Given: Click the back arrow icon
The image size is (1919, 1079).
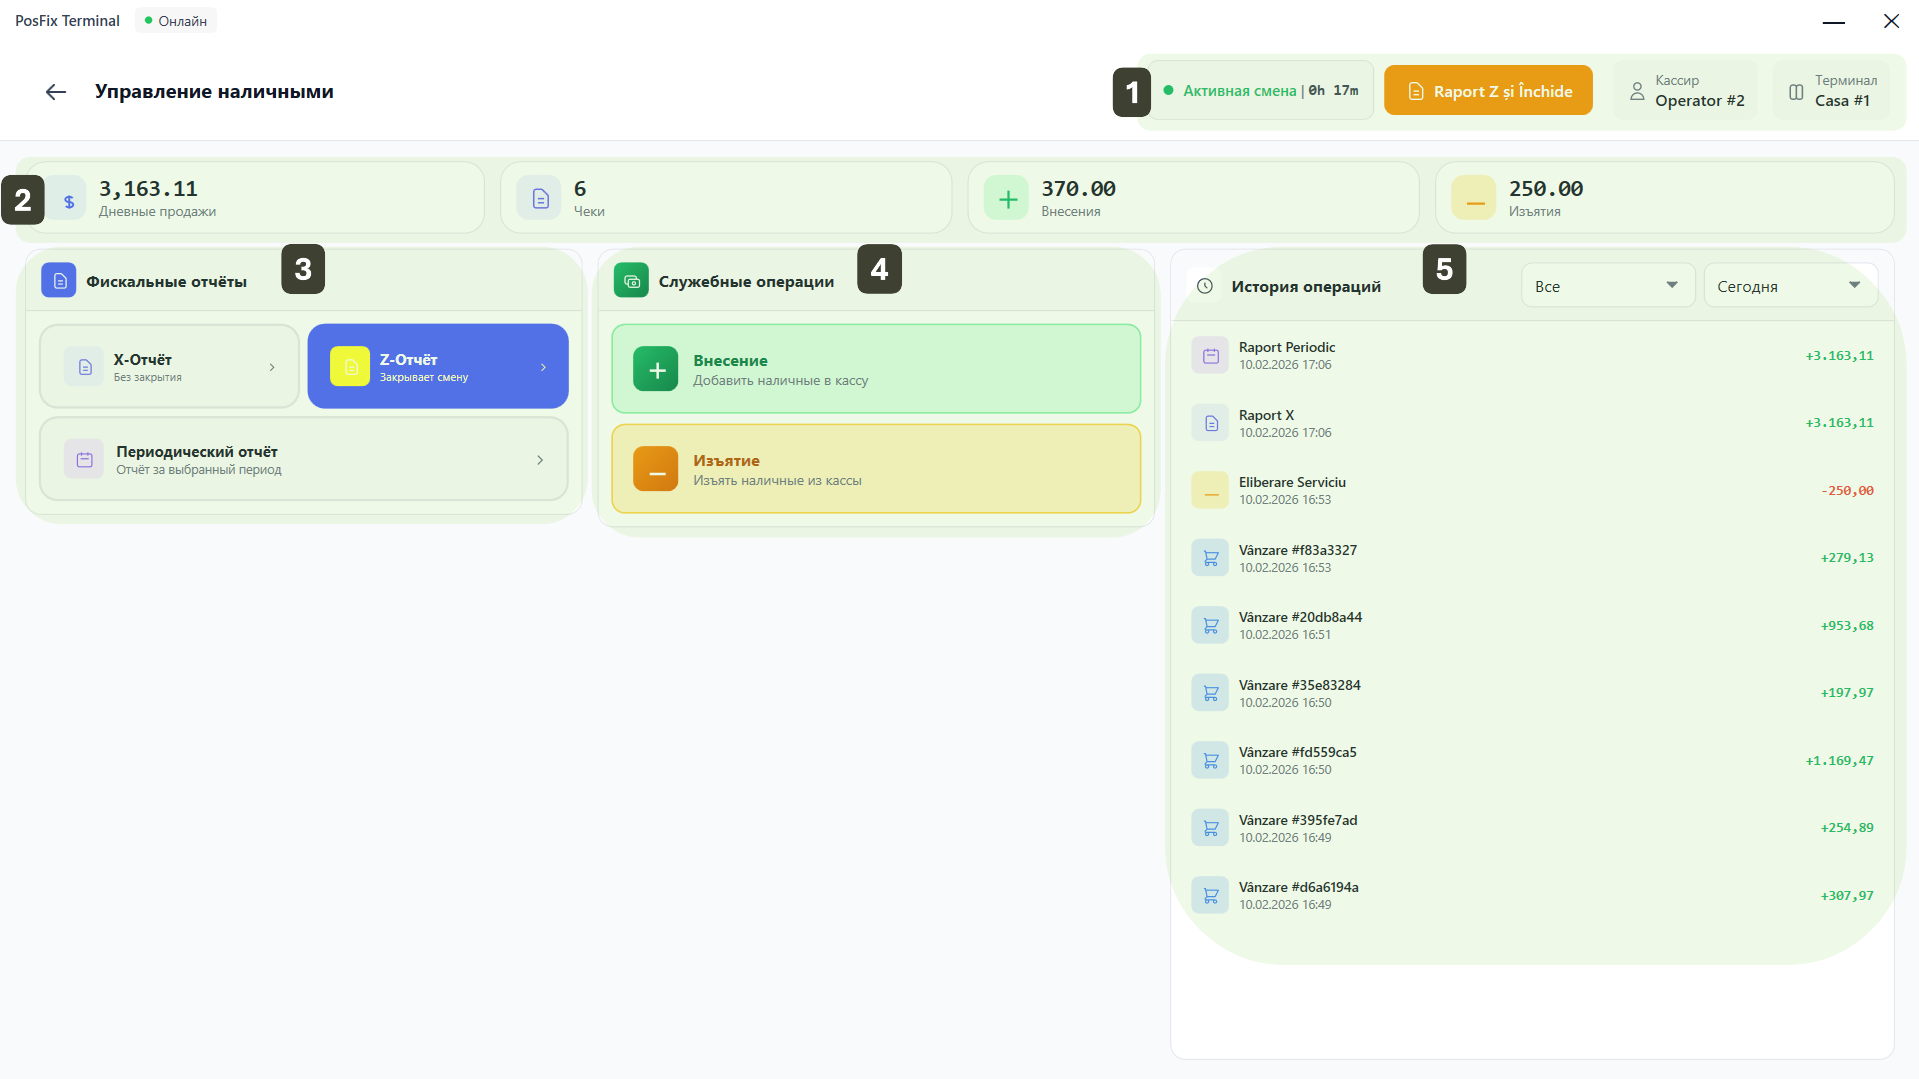Looking at the screenshot, I should coord(56,92).
